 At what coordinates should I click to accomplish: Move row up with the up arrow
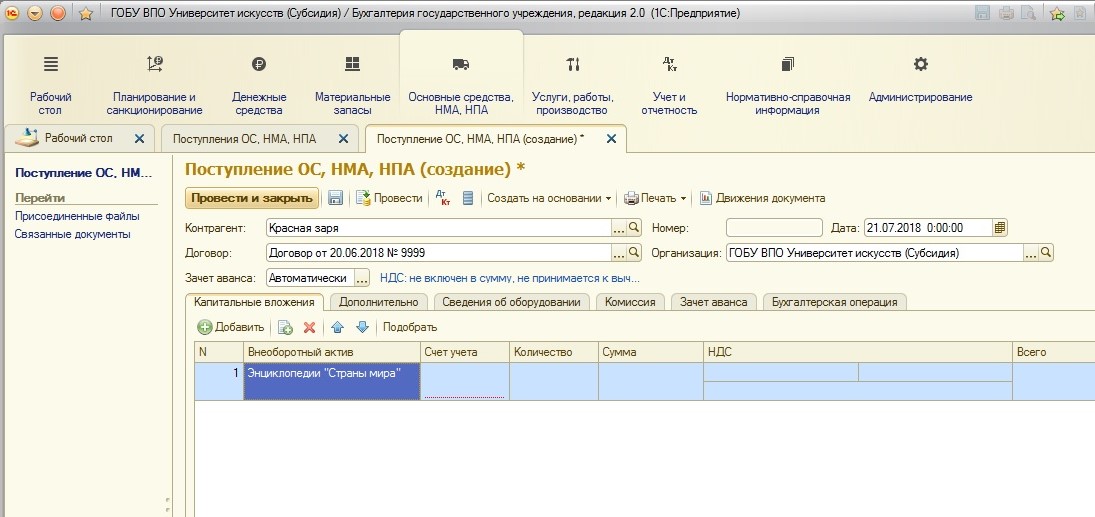[x=337, y=327]
